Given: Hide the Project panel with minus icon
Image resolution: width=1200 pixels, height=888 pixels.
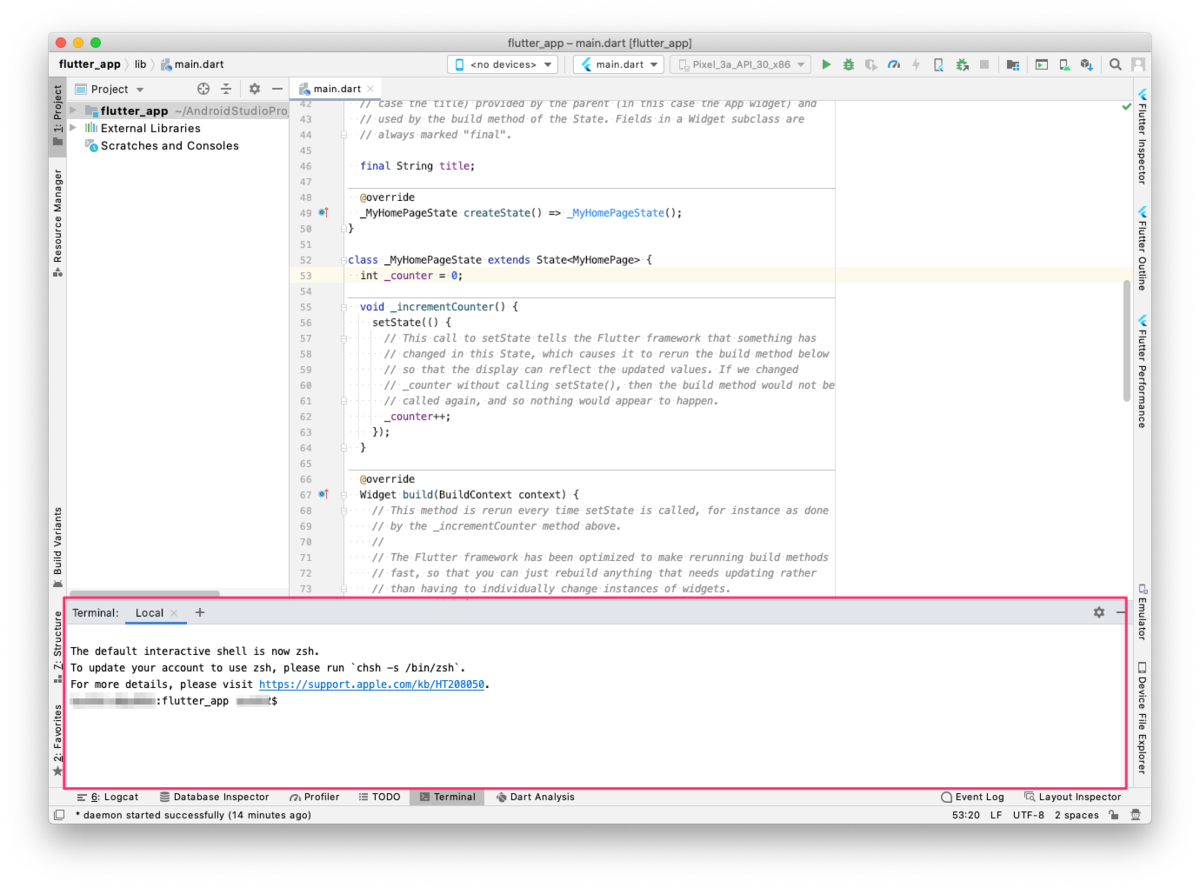Looking at the screenshot, I should pos(277,89).
